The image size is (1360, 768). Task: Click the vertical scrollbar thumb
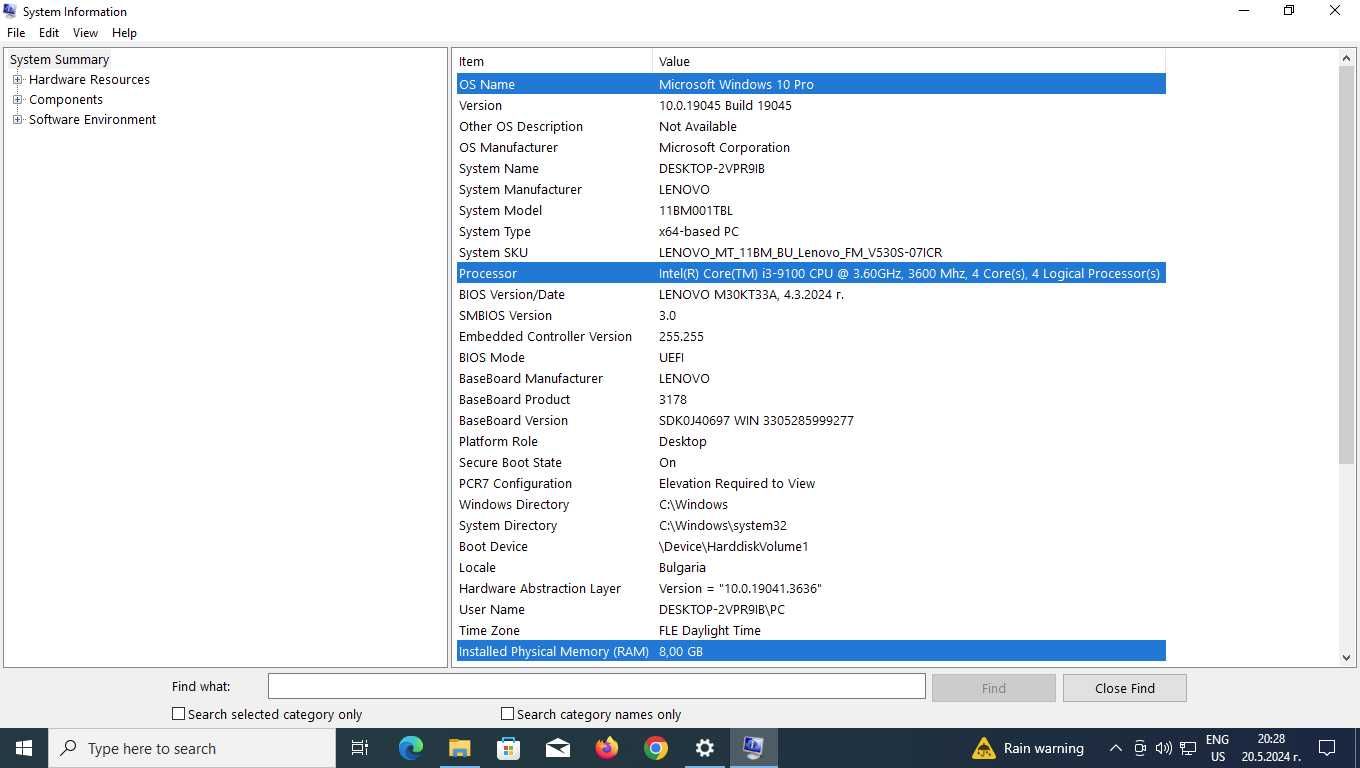pos(1346,265)
